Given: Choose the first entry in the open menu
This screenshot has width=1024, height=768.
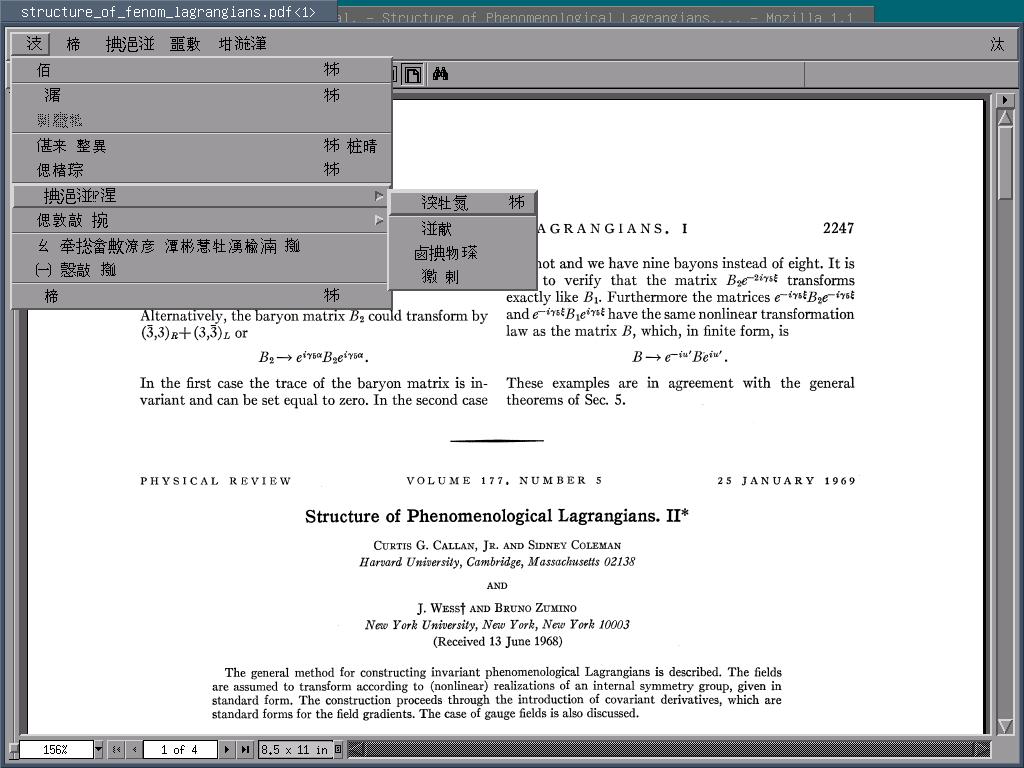Looking at the screenshot, I should [x=201, y=70].
